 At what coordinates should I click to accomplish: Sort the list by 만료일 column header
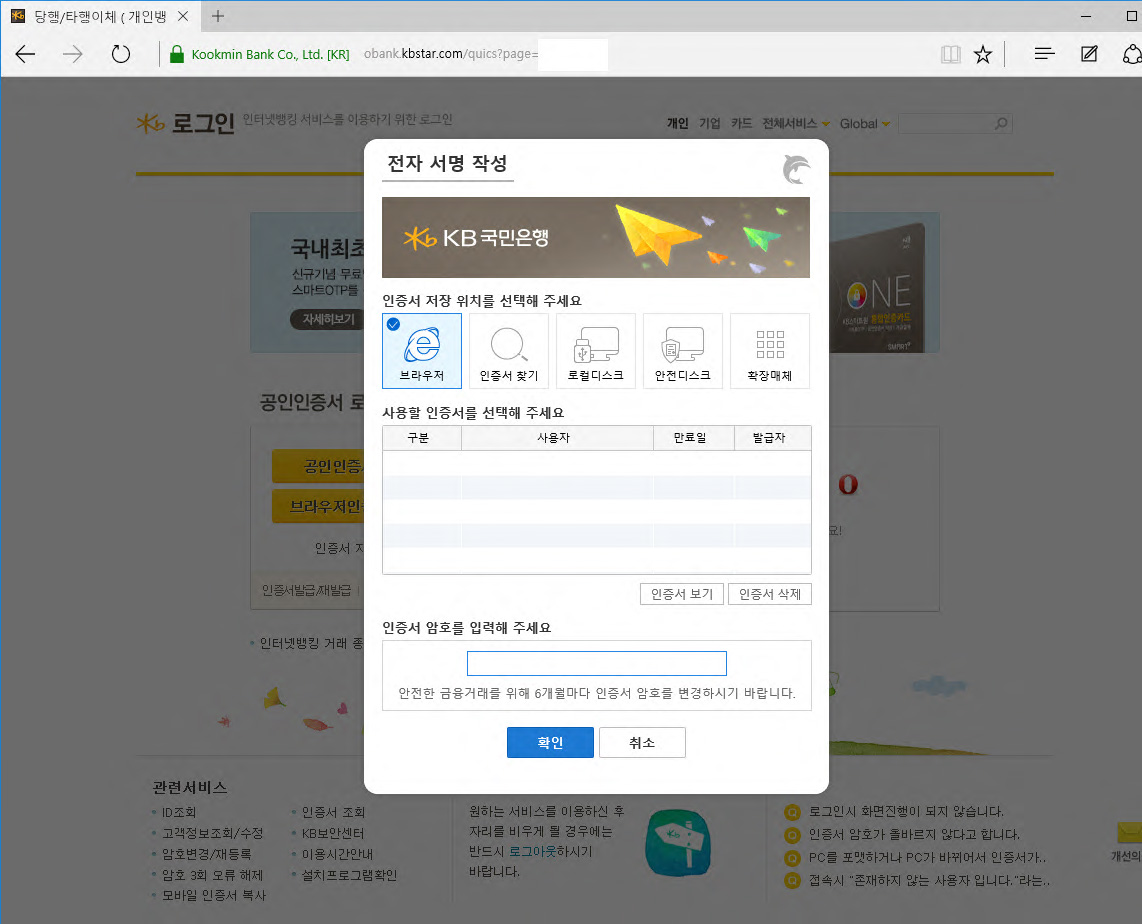(x=693, y=438)
